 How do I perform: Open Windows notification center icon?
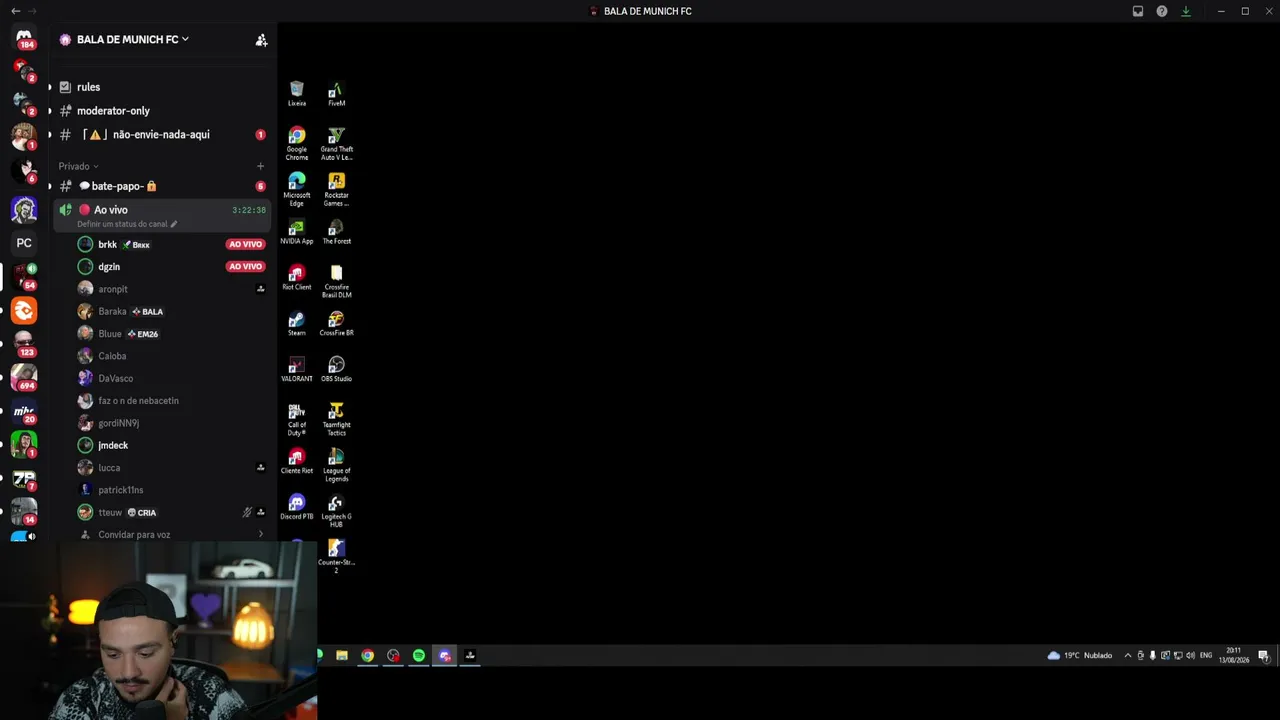click(1263, 656)
